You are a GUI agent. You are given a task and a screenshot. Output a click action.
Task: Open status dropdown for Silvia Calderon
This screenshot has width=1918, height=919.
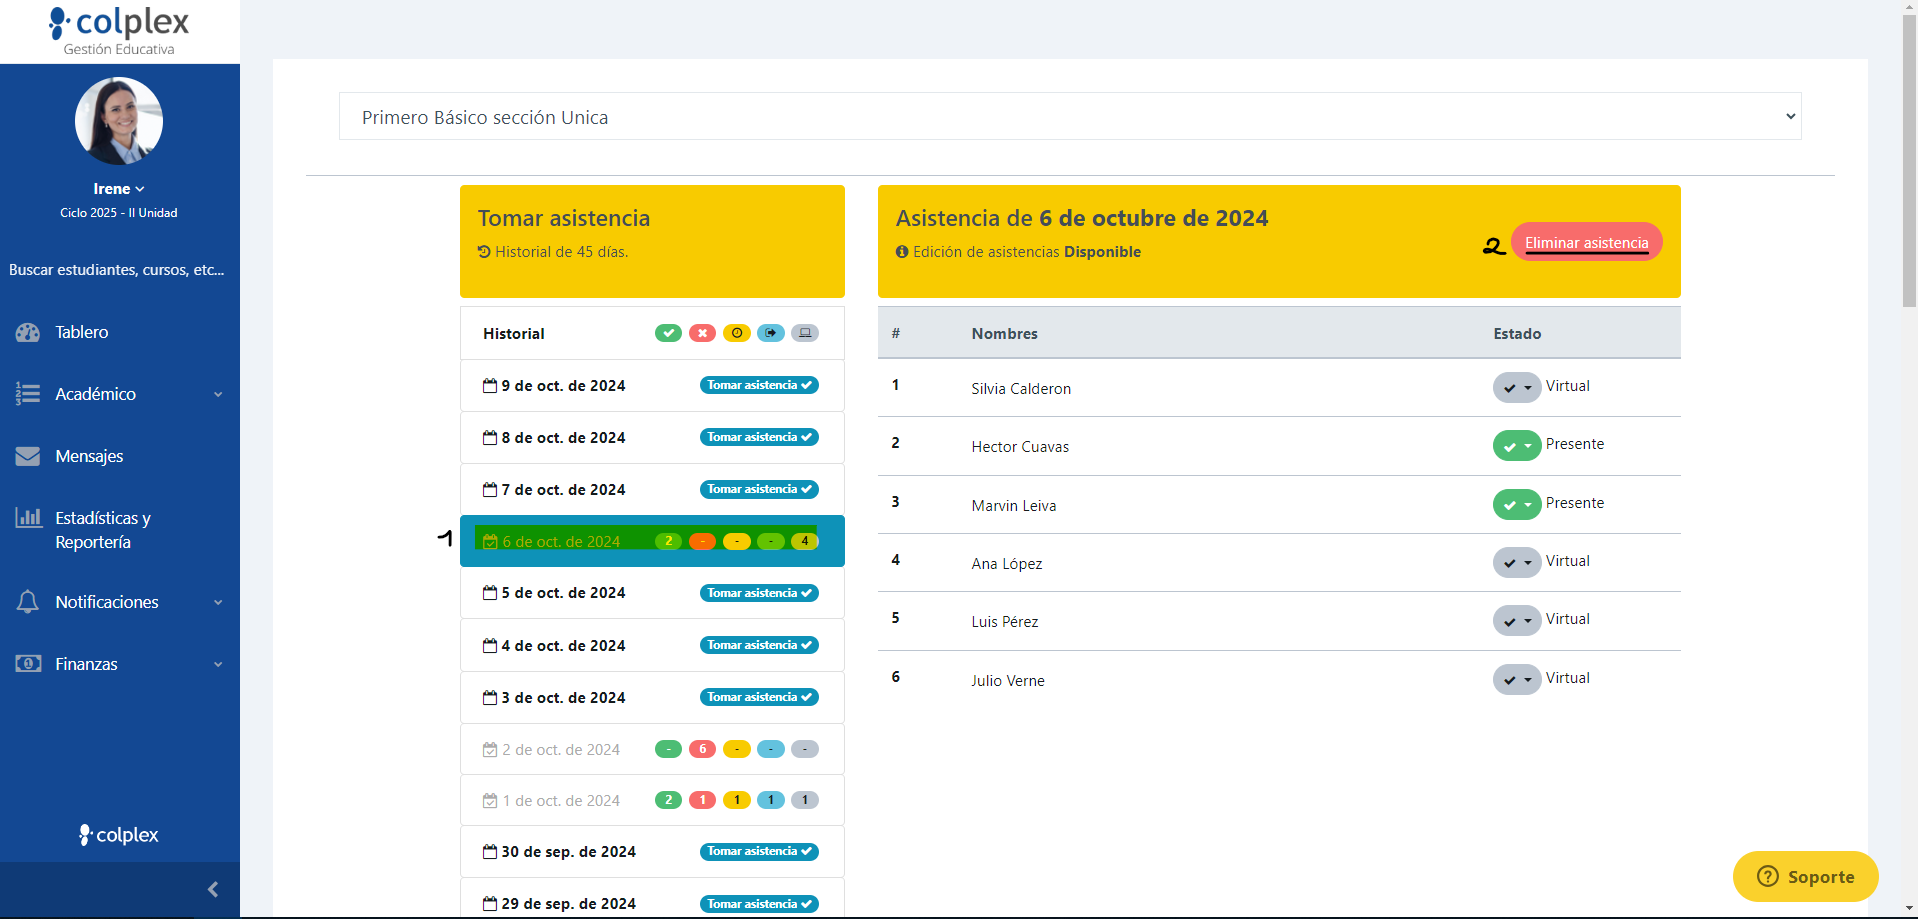tap(1517, 387)
